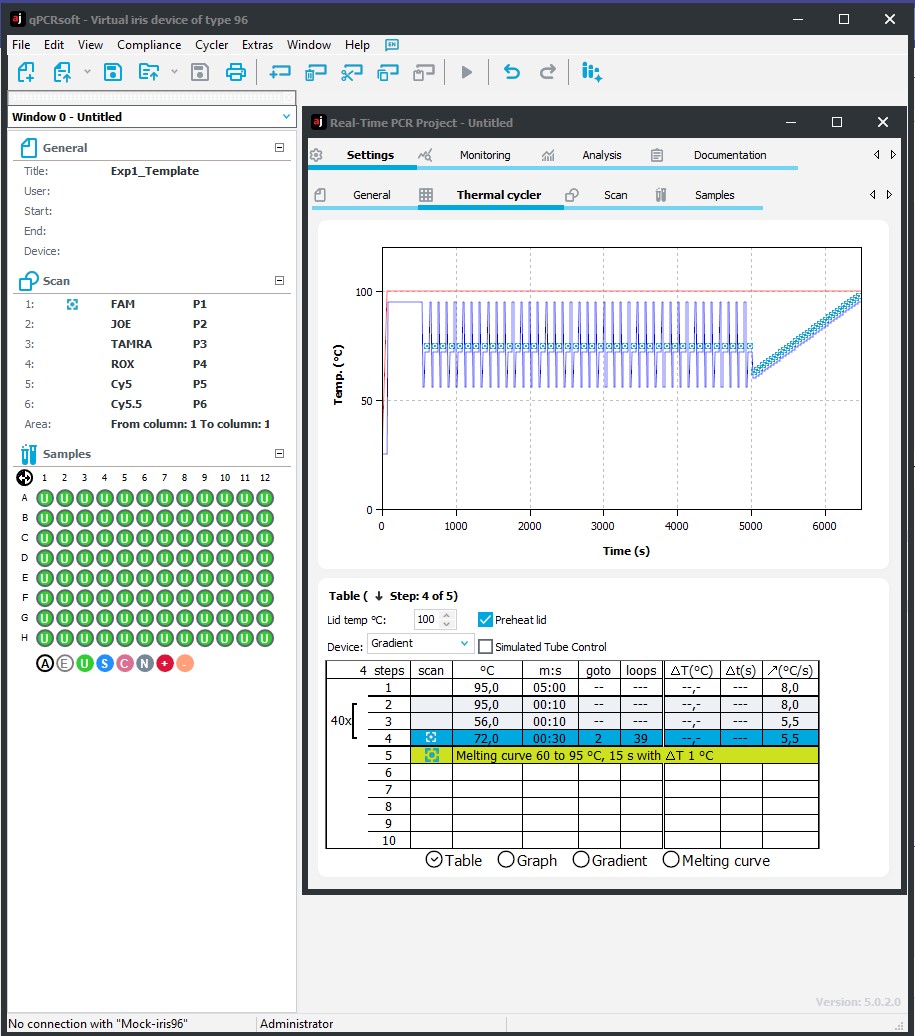This screenshot has height=1036, width=915.
Task: Select the orange negative control icon
Action: 185,663
